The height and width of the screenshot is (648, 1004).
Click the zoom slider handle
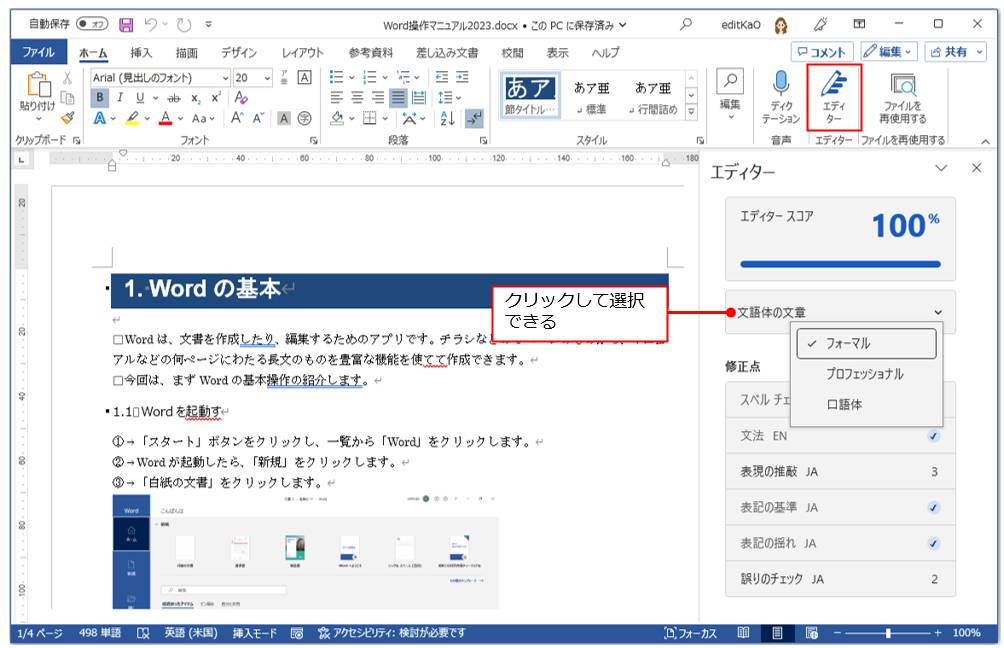pyautogui.click(x=888, y=633)
